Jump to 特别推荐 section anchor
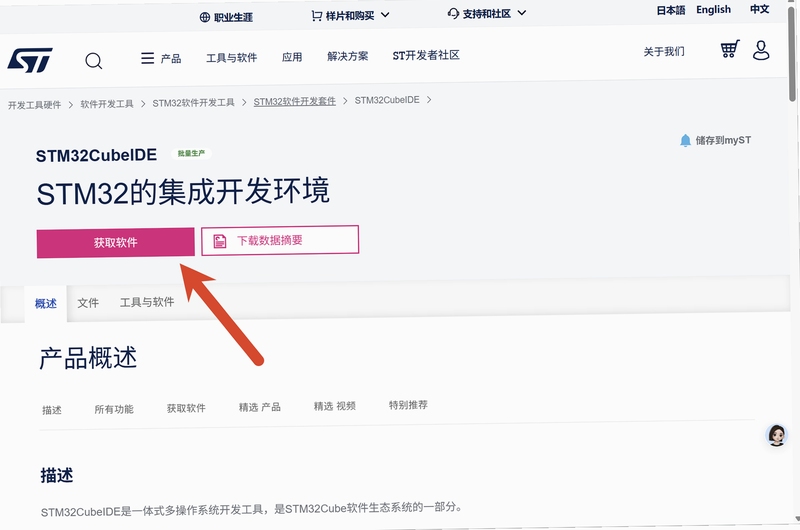This screenshot has height=530, width=800. coord(408,405)
